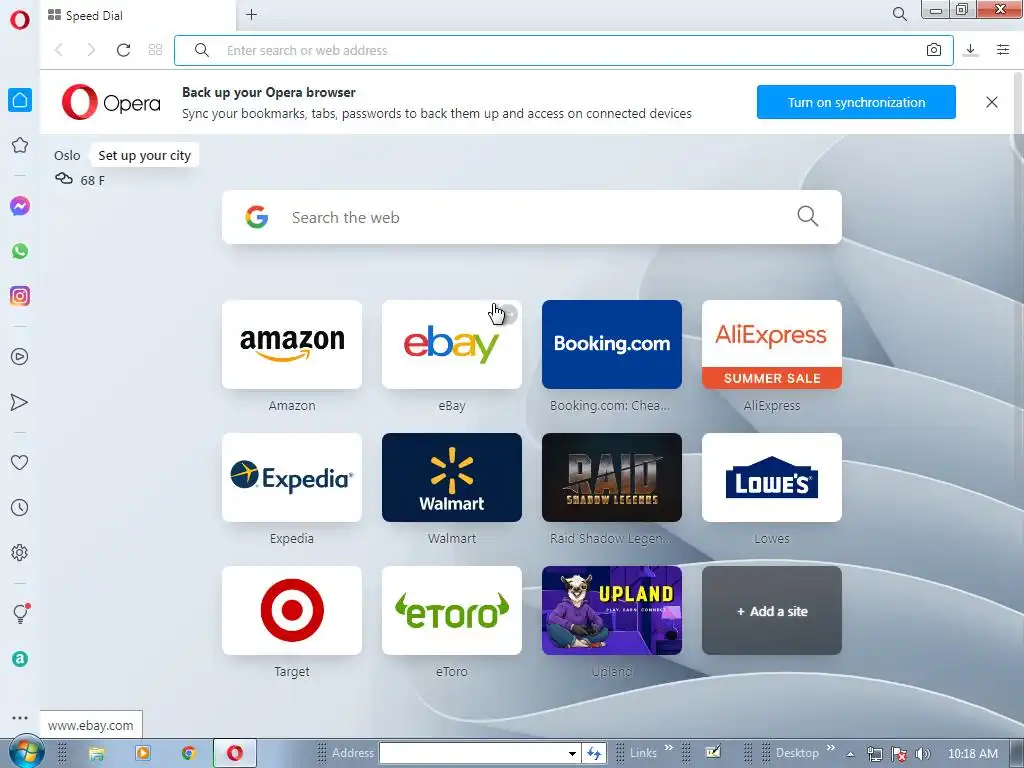This screenshot has width=1024, height=768.
Task: Open Pinboards heart icon in sidebar
Action: (x=20, y=462)
